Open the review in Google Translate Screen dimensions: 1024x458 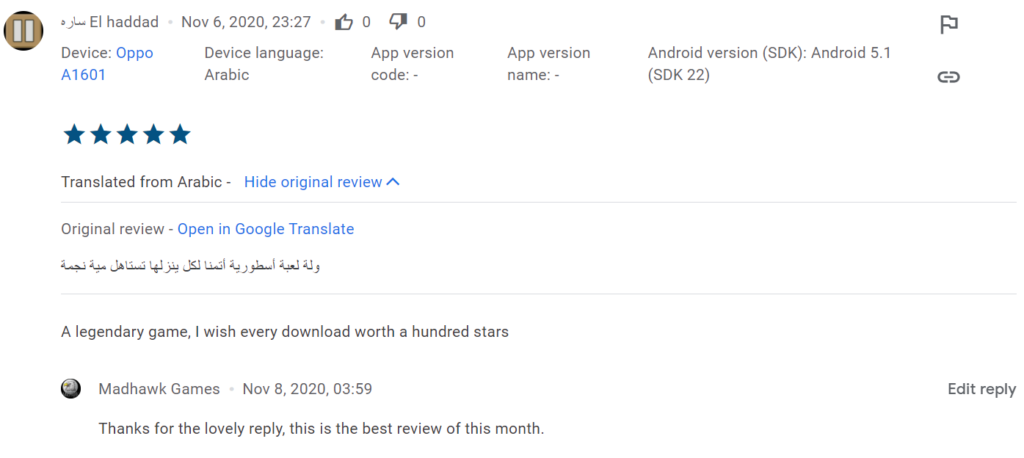click(265, 229)
